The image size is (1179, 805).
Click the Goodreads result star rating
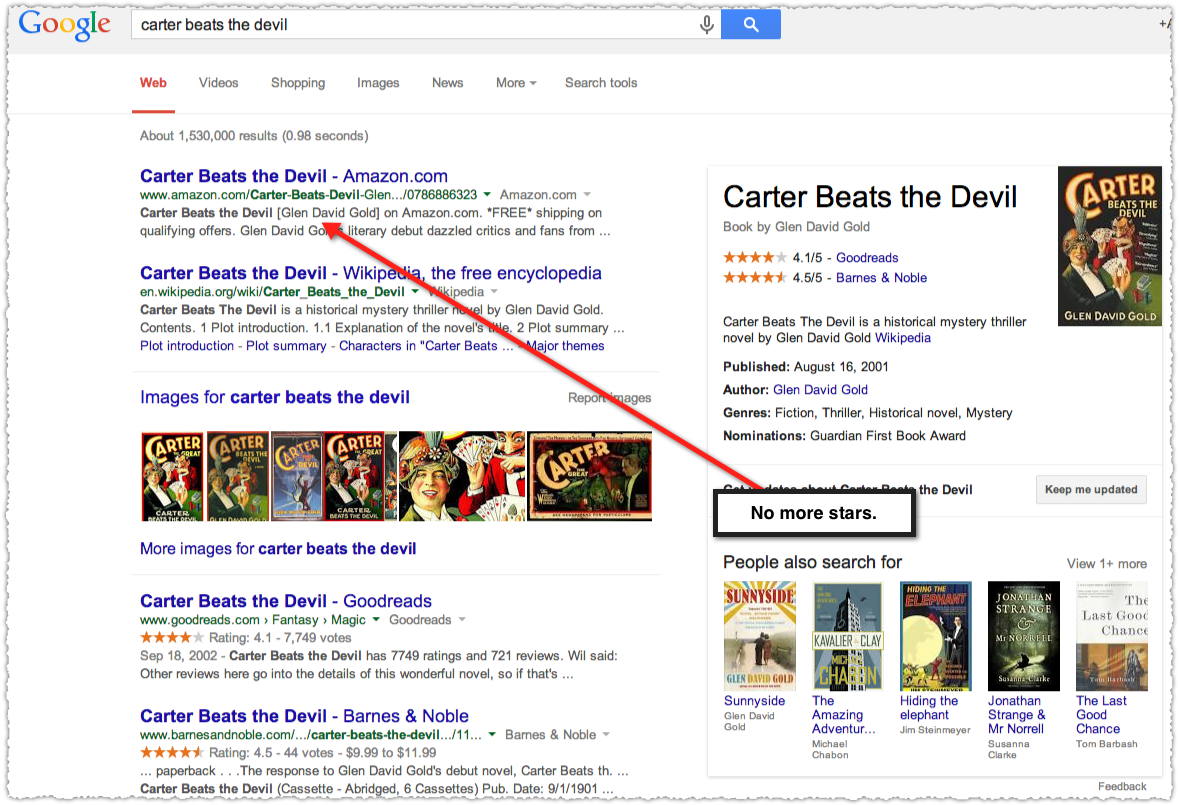(171, 637)
